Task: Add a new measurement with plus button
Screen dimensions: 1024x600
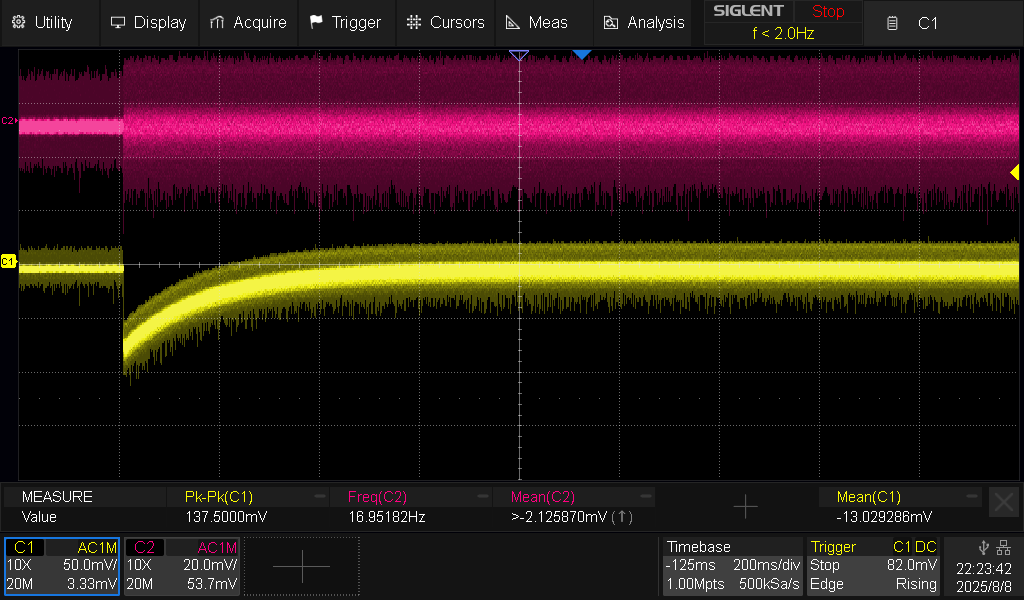Action: 745,507
